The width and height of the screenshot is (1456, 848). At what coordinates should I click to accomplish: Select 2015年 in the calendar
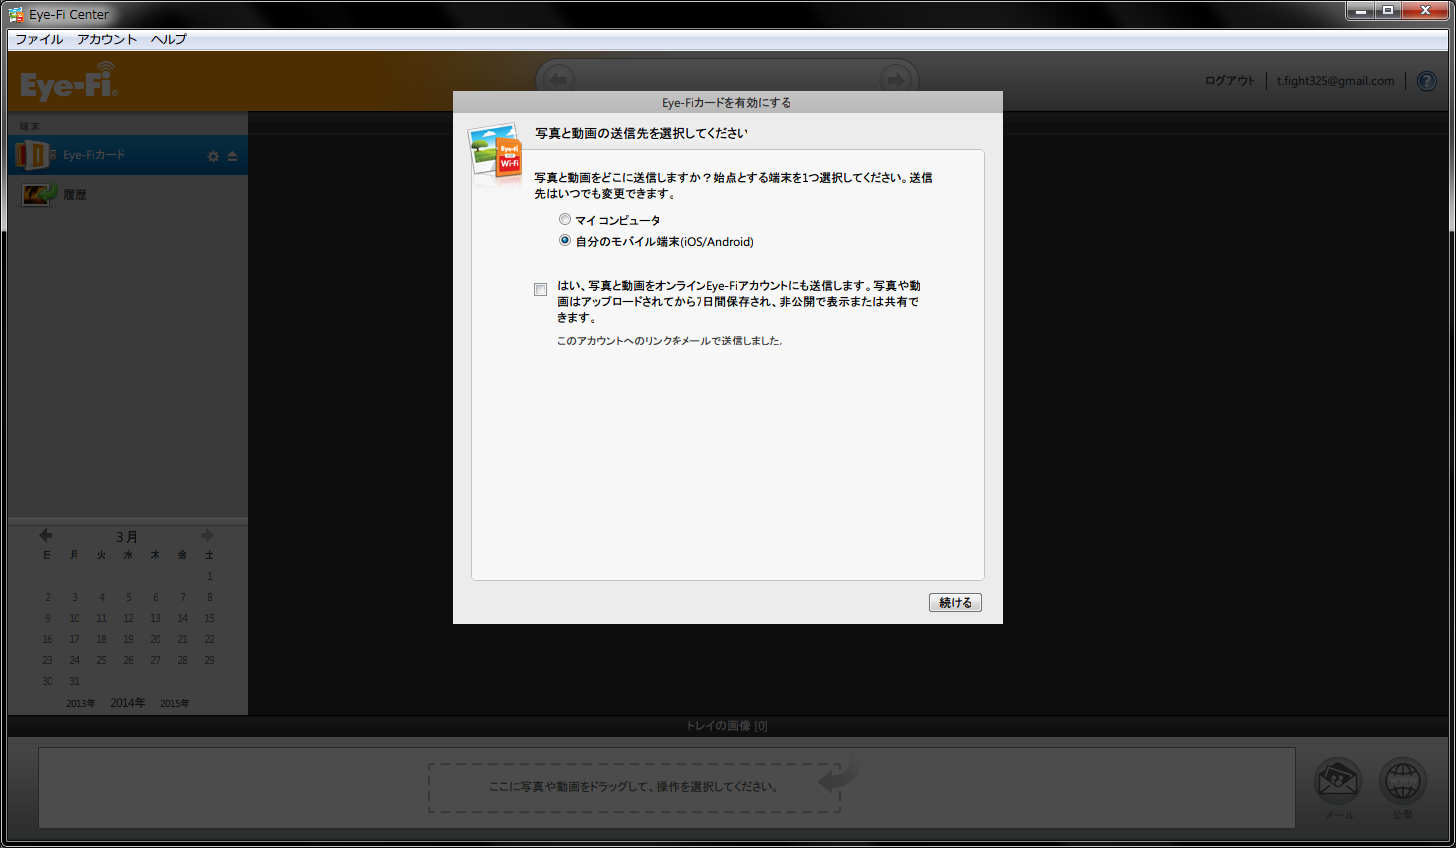coord(174,703)
